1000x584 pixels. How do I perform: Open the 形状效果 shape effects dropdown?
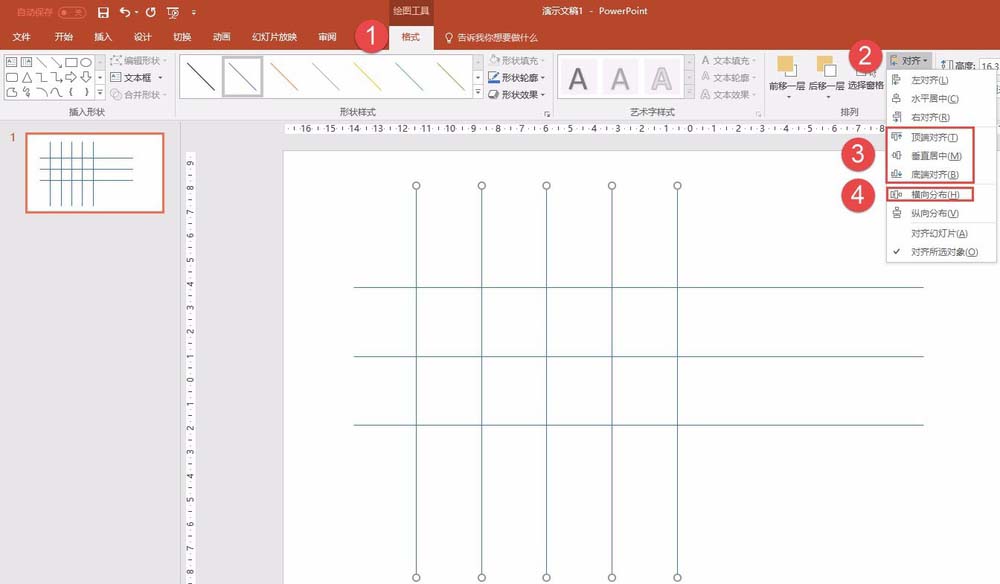(543, 95)
